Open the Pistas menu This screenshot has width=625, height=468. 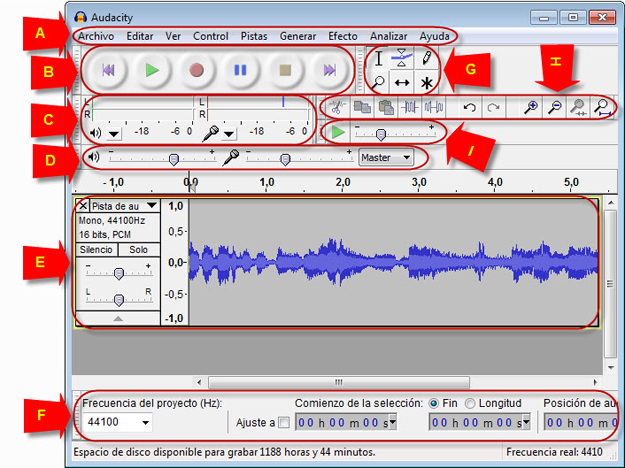254,36
